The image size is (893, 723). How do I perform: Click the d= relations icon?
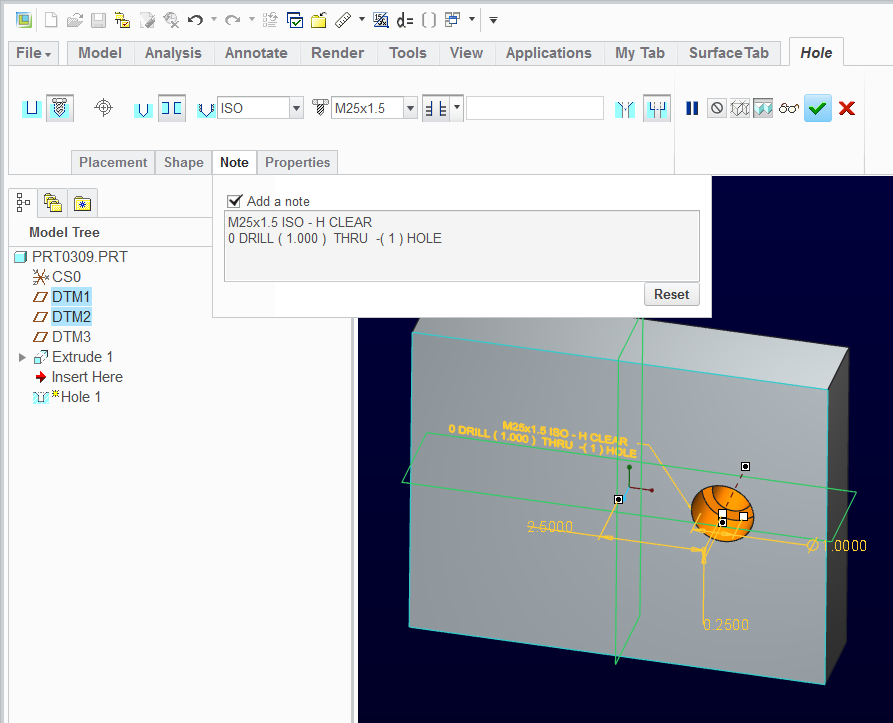coord(405,20)
